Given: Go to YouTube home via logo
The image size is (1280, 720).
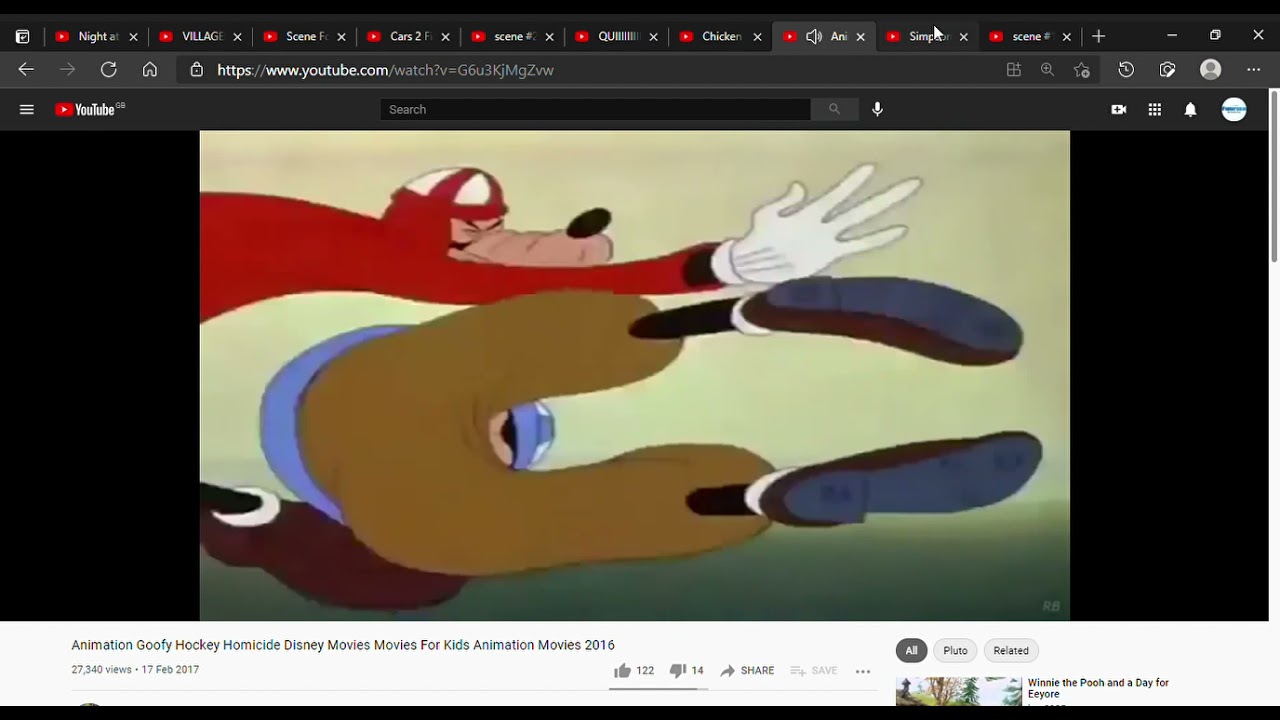Looking at the screenshot, I should click(x=89, y=110).
